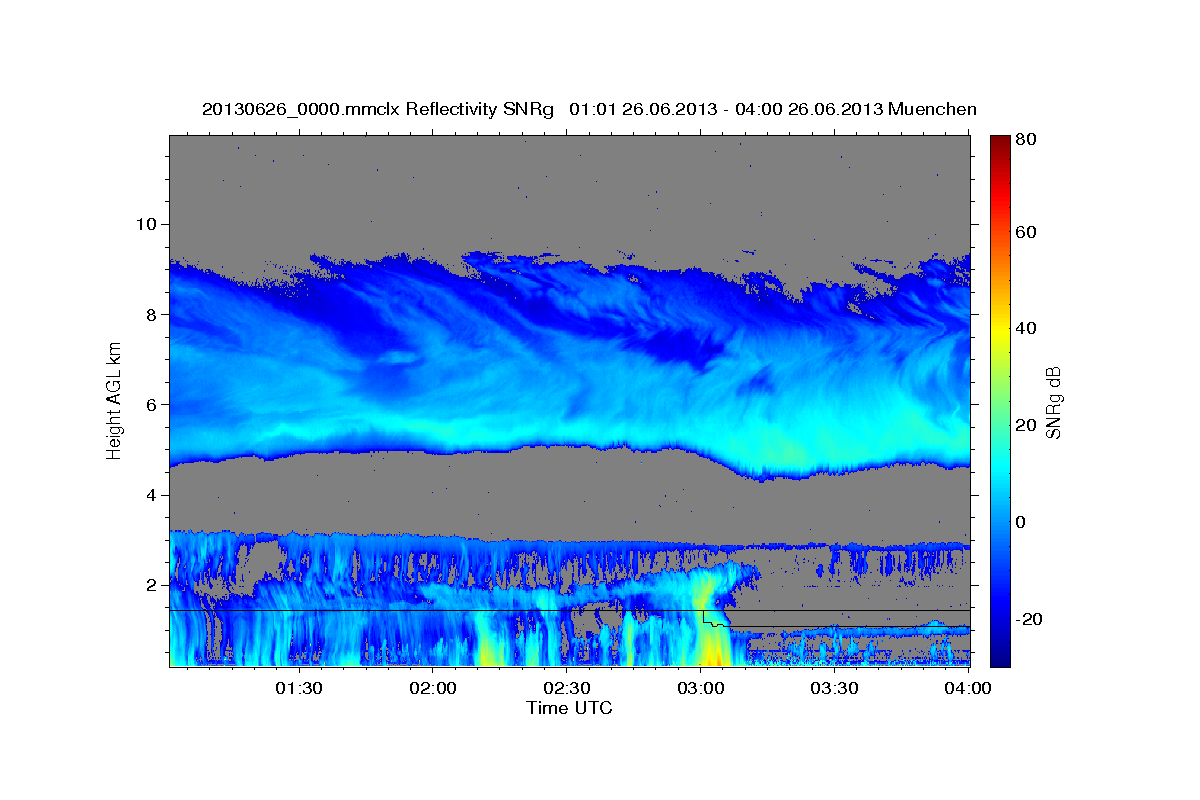1200x800 pixels.
Task: Click the 02:00 time tick label
Action: pos(432,688)
